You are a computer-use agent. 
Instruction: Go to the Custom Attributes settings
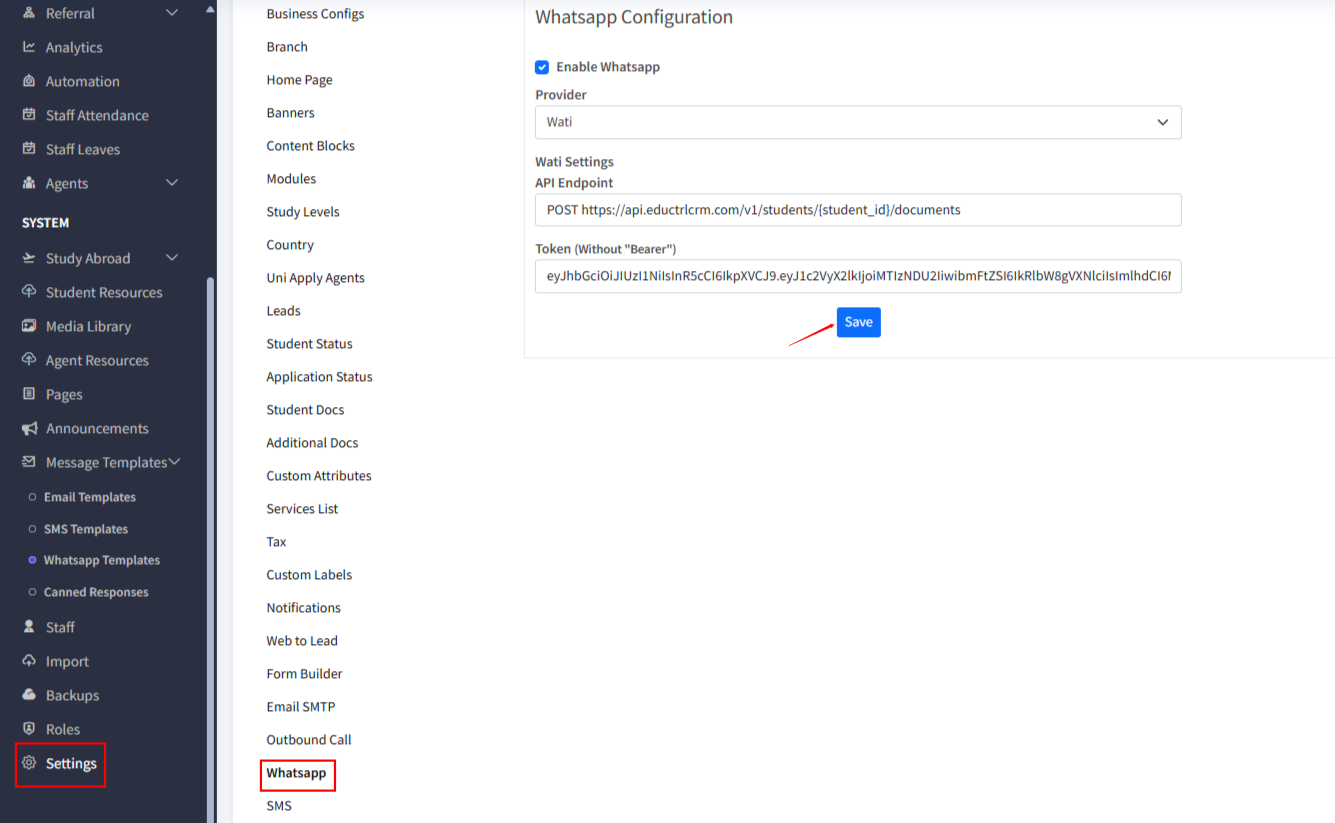pyautogui.click(x=318, y=476)
